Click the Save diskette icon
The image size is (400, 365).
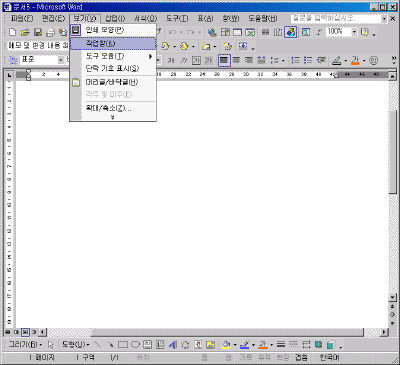tap(38, 32)
